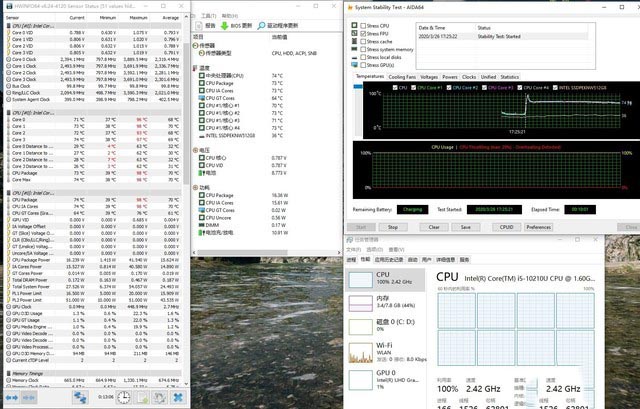The image size is (640, 409).
Task: Click temperature graph vertical scale slider
Action: point(358,86)
